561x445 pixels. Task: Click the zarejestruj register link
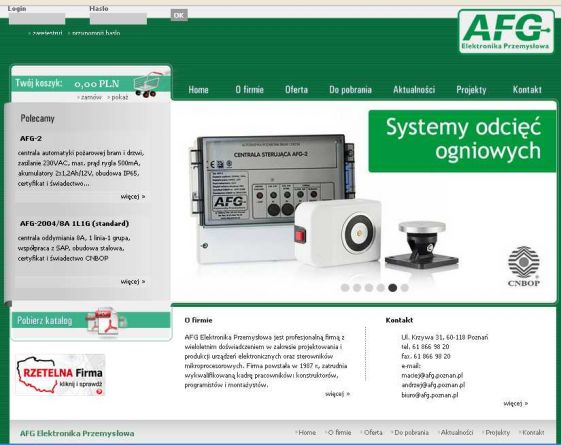pos(47,33)
